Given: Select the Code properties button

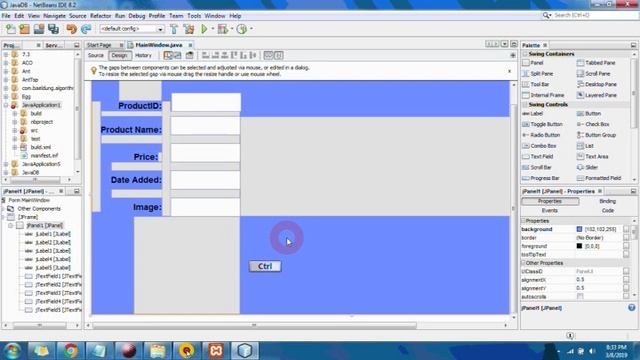Looking at the screenshot, I should point(607,211).
